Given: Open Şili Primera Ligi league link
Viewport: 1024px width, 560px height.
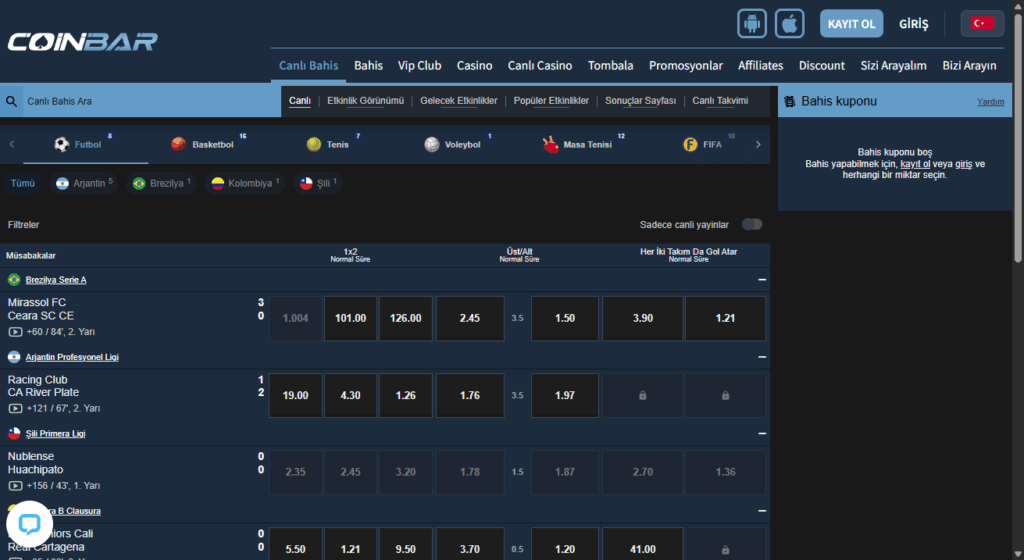Looking at the screenshot, I should point(56,434).
